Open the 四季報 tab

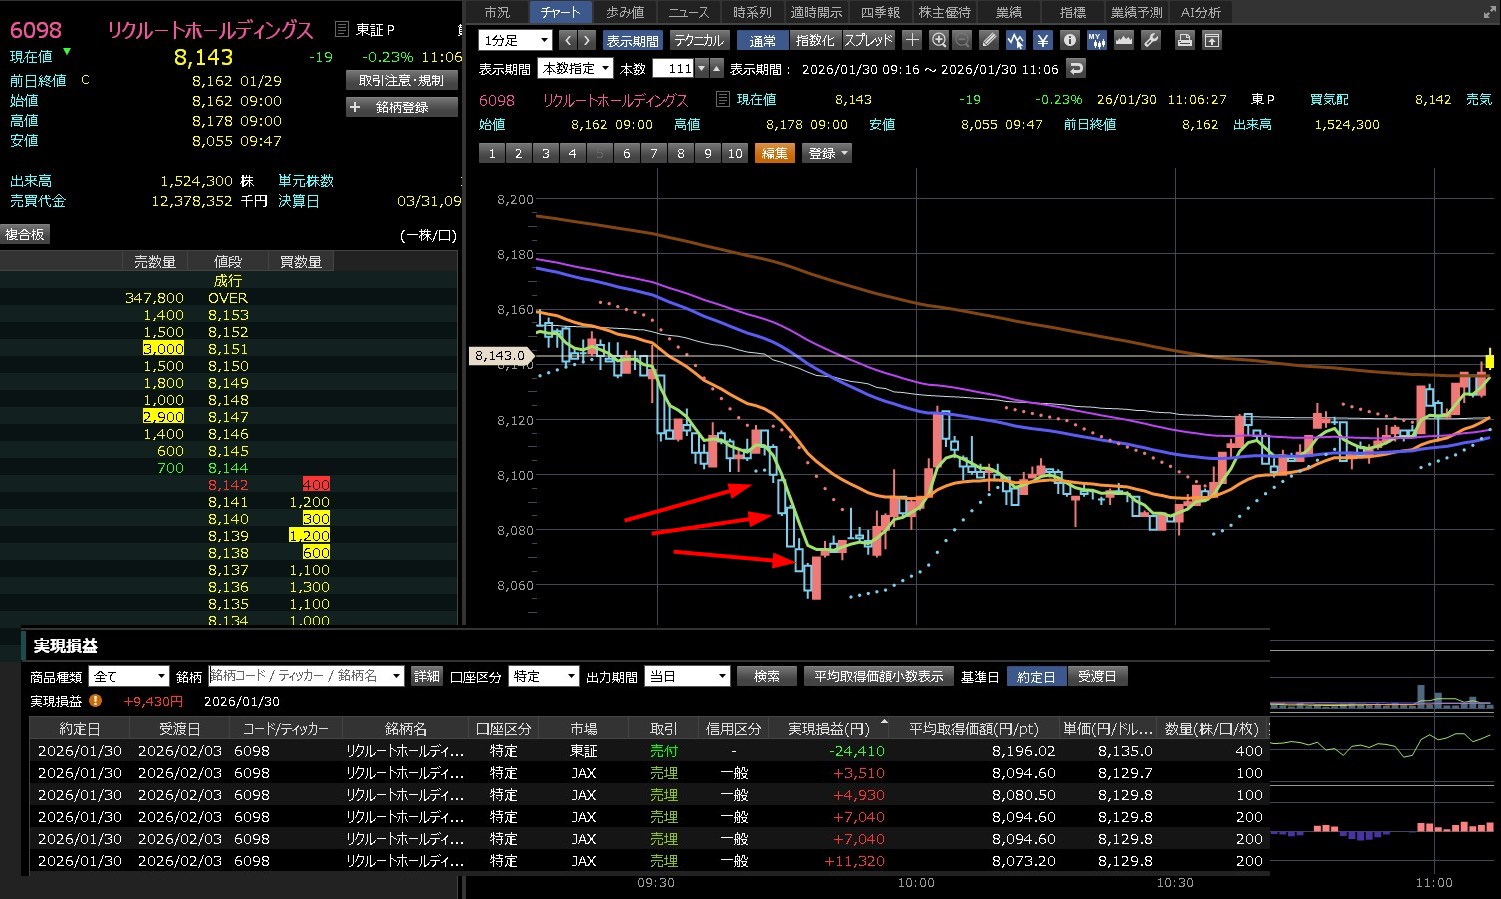pos(880,12)
